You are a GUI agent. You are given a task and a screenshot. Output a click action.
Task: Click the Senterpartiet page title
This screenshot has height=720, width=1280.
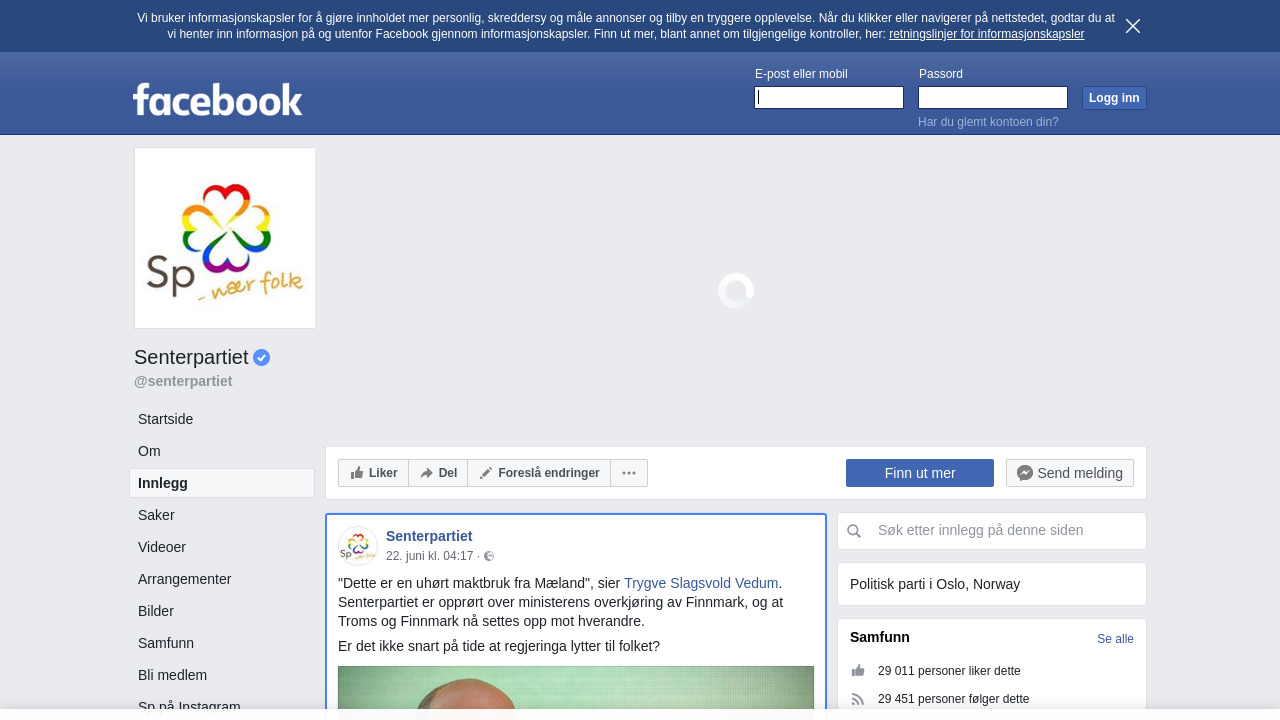(191, 357)
